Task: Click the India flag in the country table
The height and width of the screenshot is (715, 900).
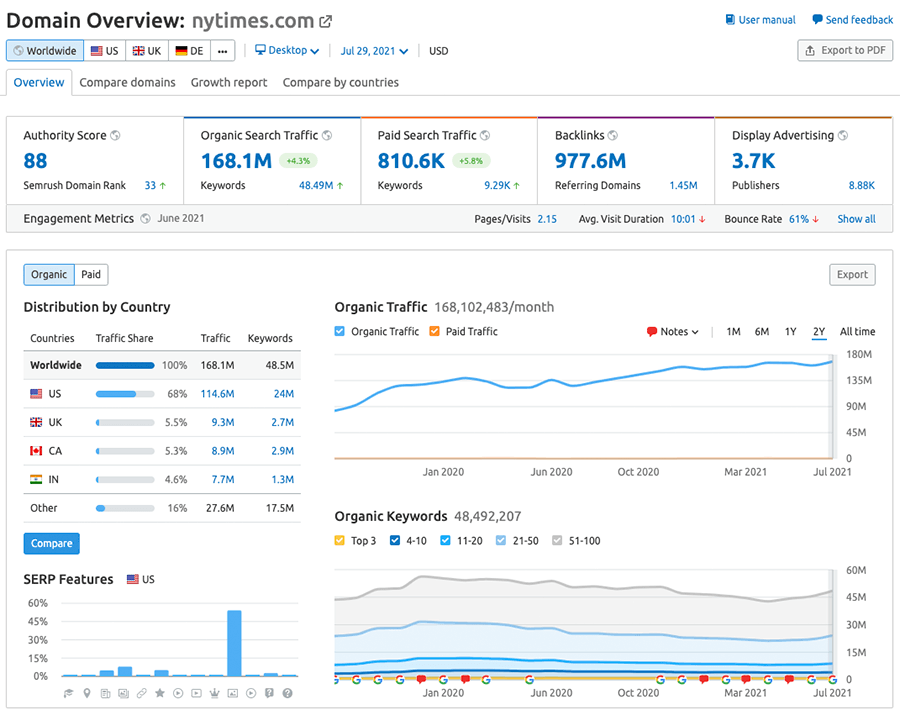Action: tap(36, 479)
